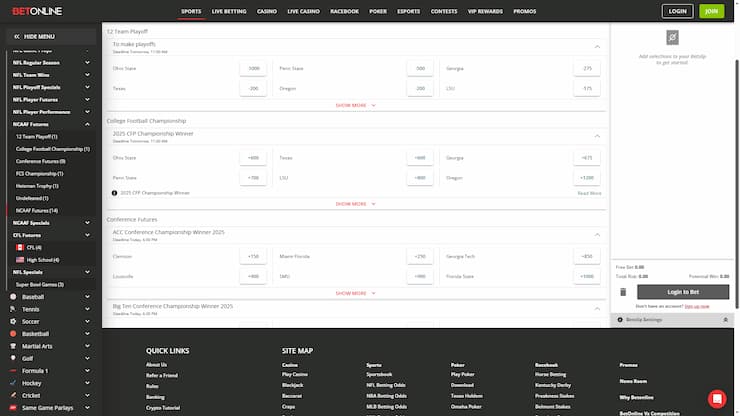The image size is (740, 416).
Task: Select the Soccer ball icon in sidebar
Action: click(x=13, y=321)
